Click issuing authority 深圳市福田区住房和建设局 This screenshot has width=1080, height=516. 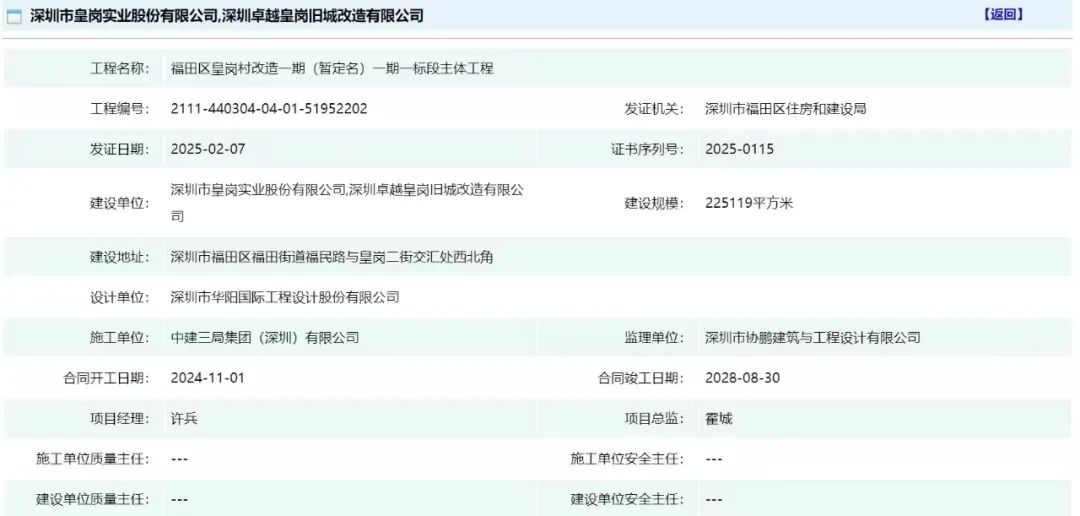point(785,109)
